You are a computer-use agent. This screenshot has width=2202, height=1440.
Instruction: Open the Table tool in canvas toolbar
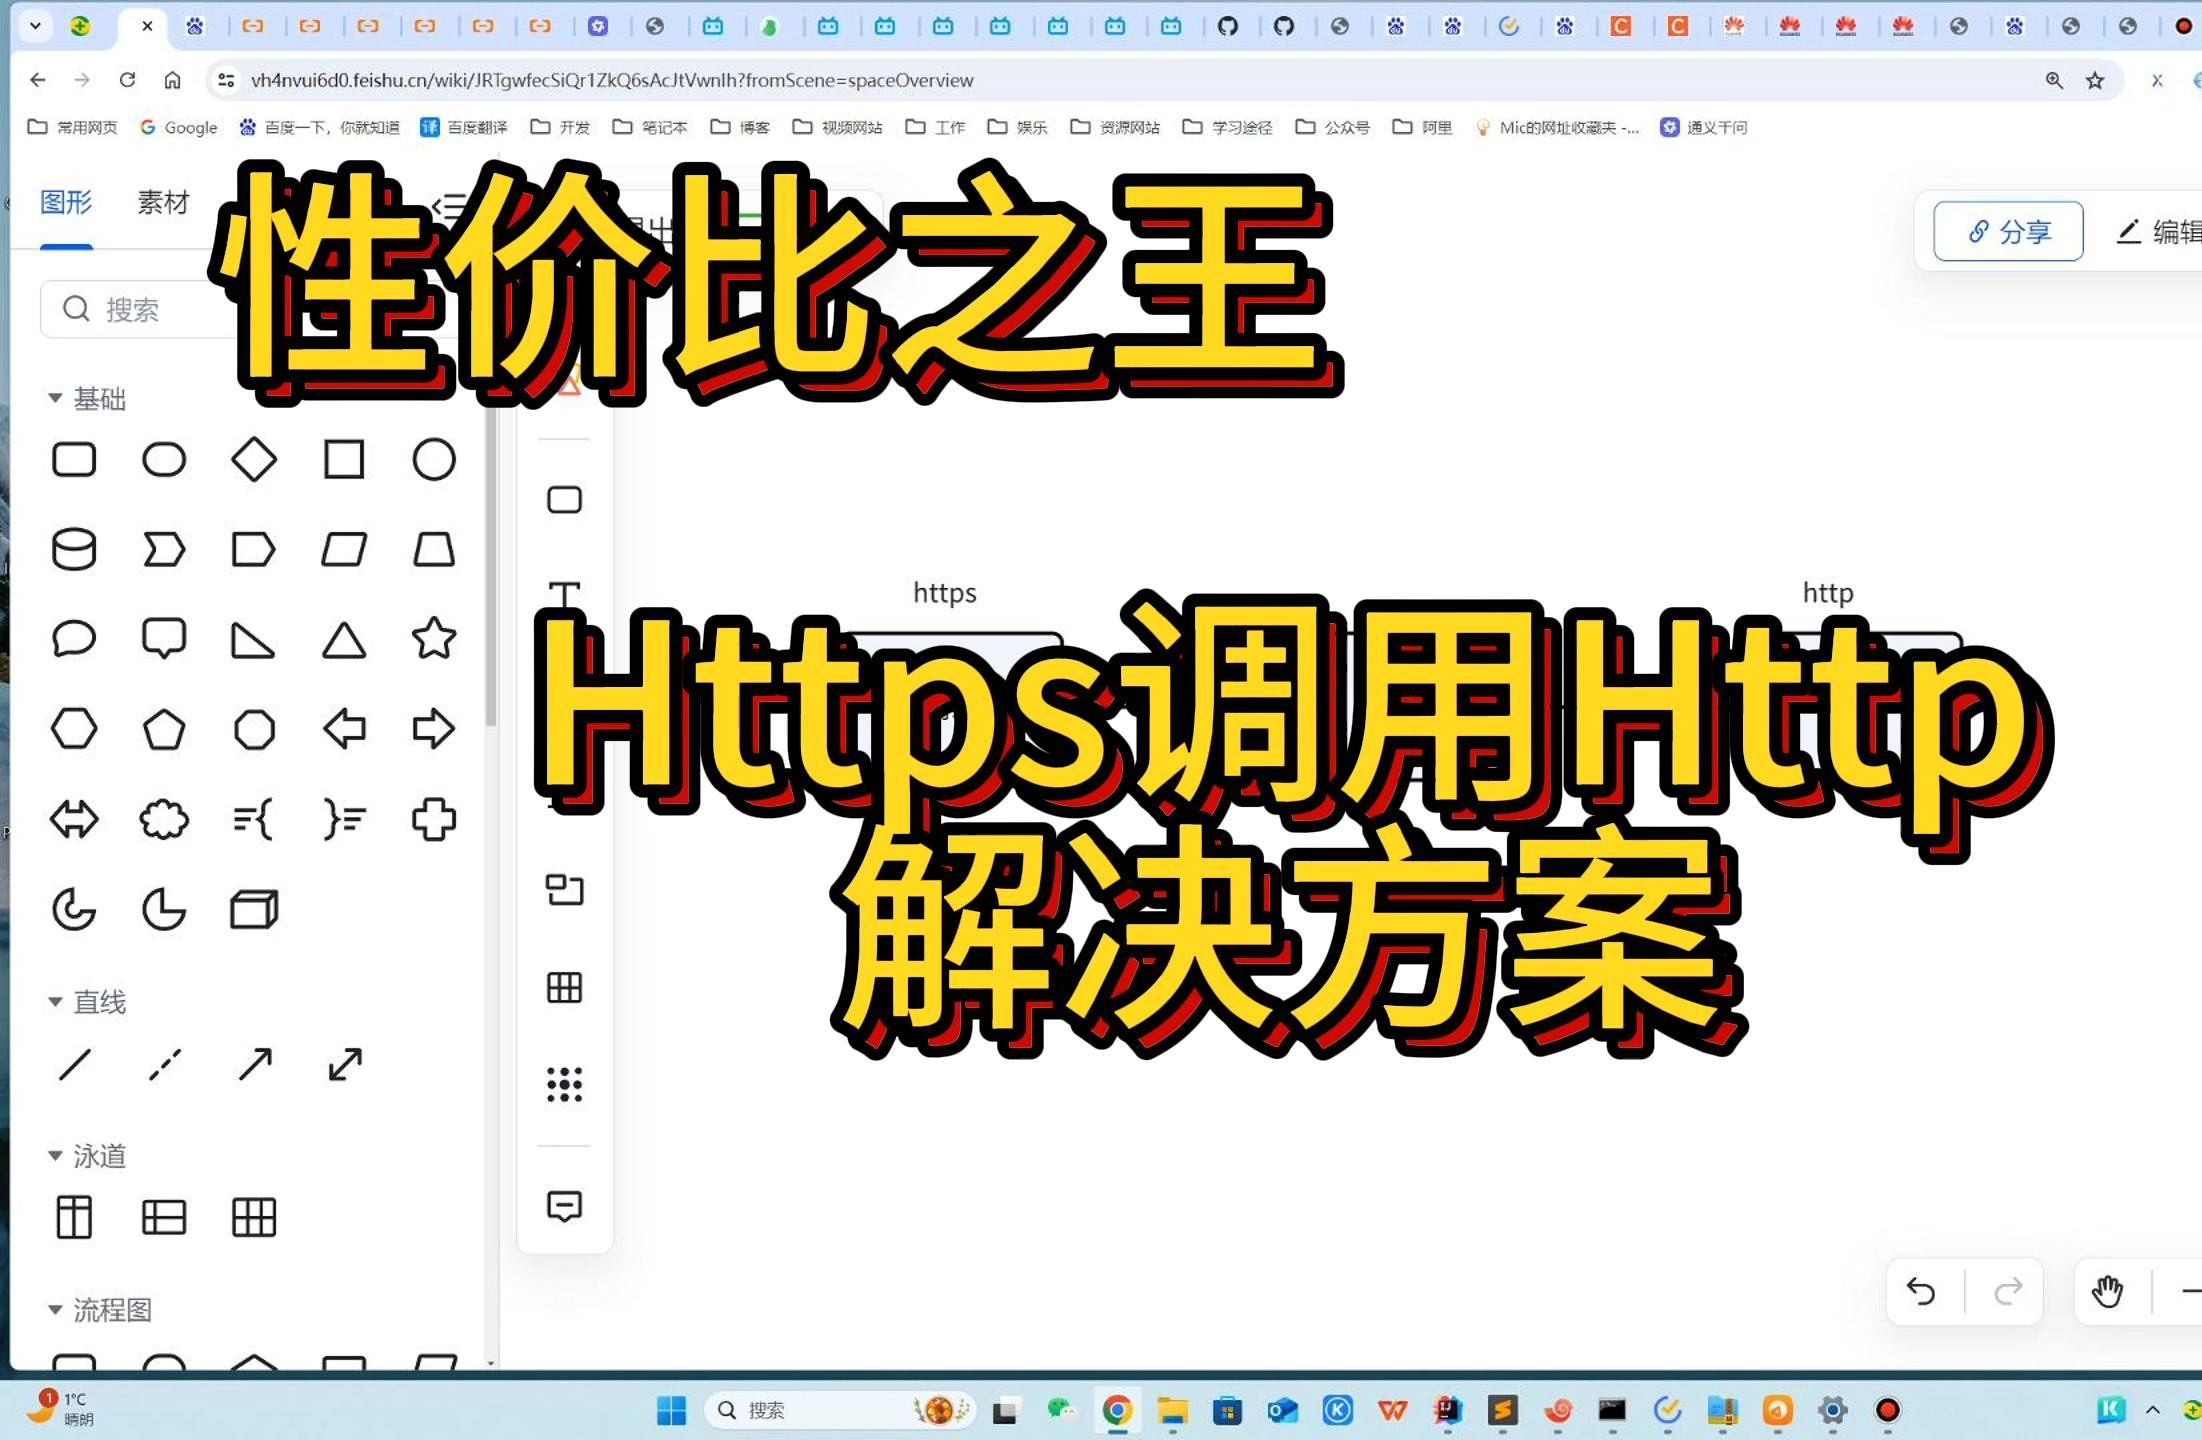pos(564,987)
